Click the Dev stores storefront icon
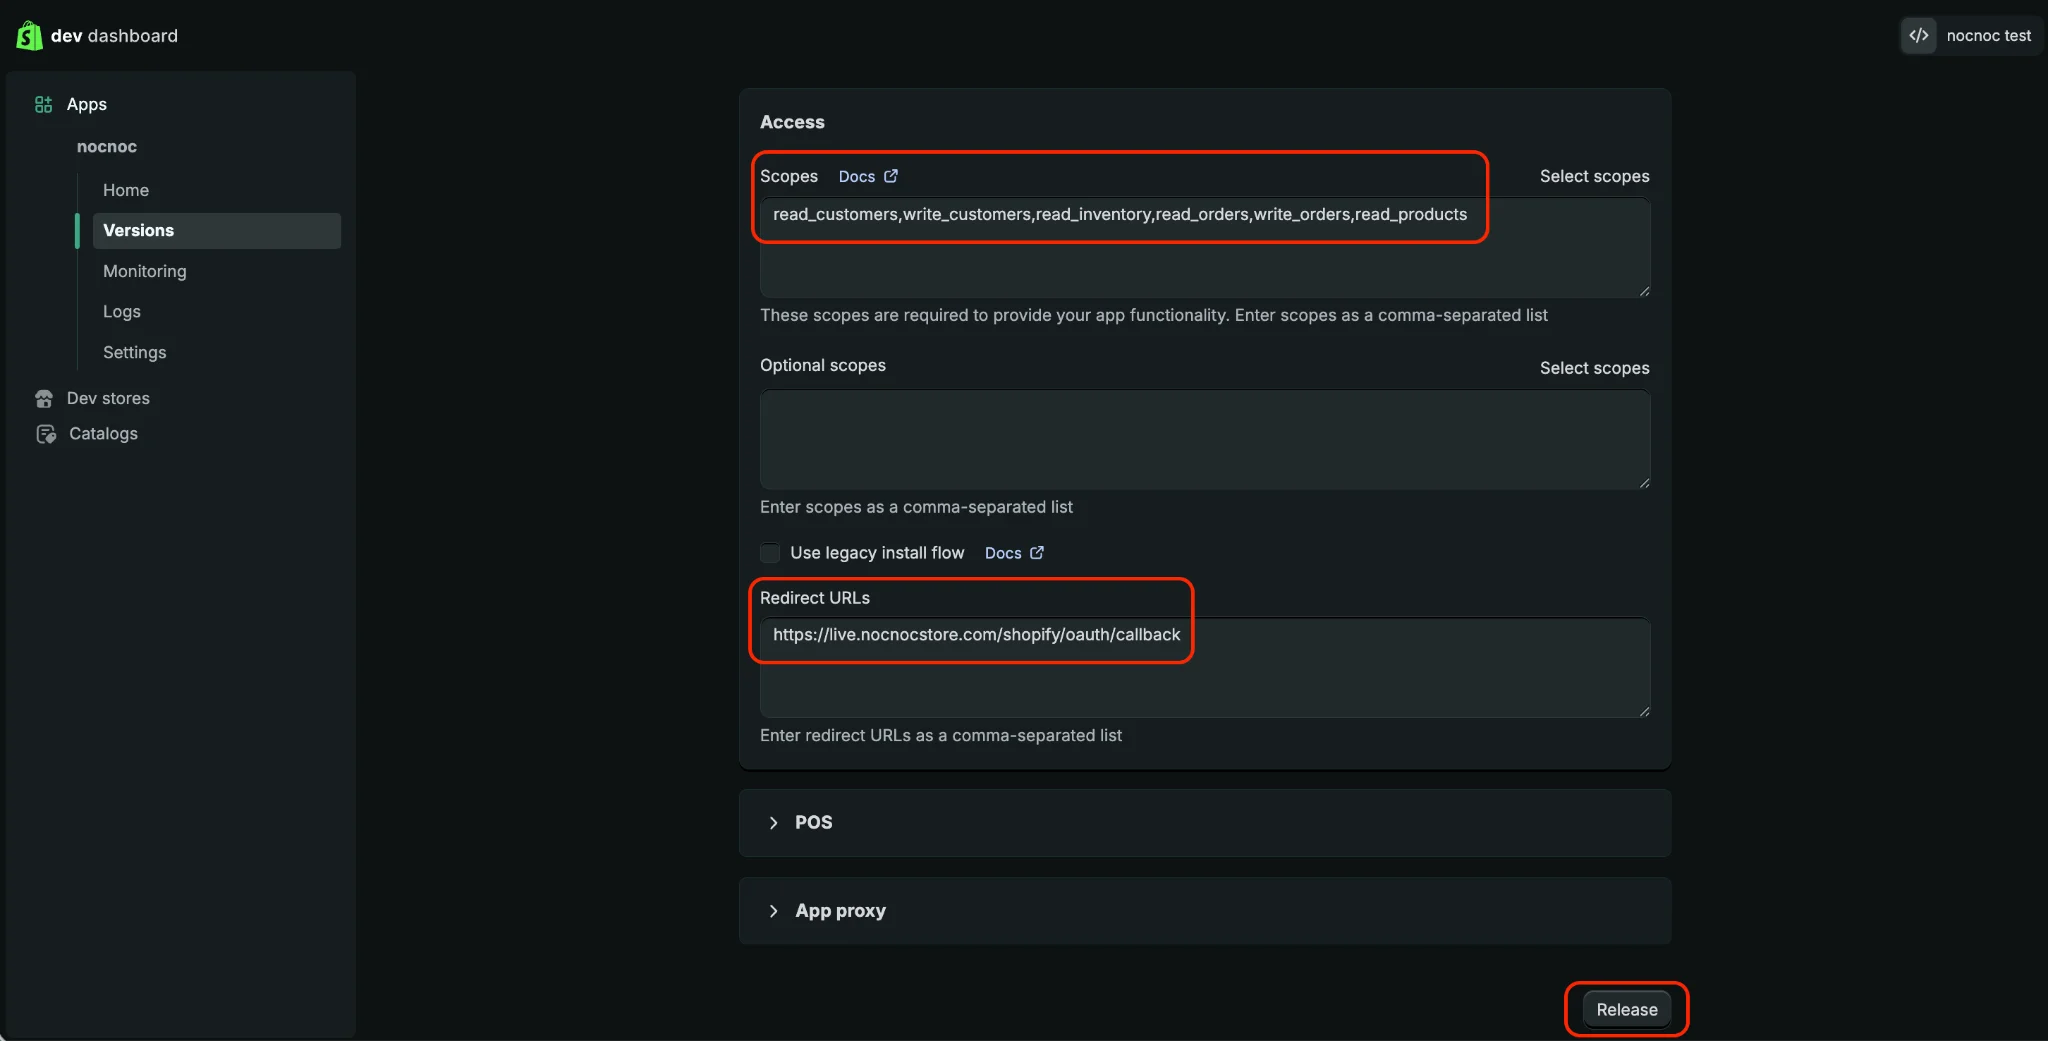This screenshot has height=1041, width=2048. click(x=44, y=398)
